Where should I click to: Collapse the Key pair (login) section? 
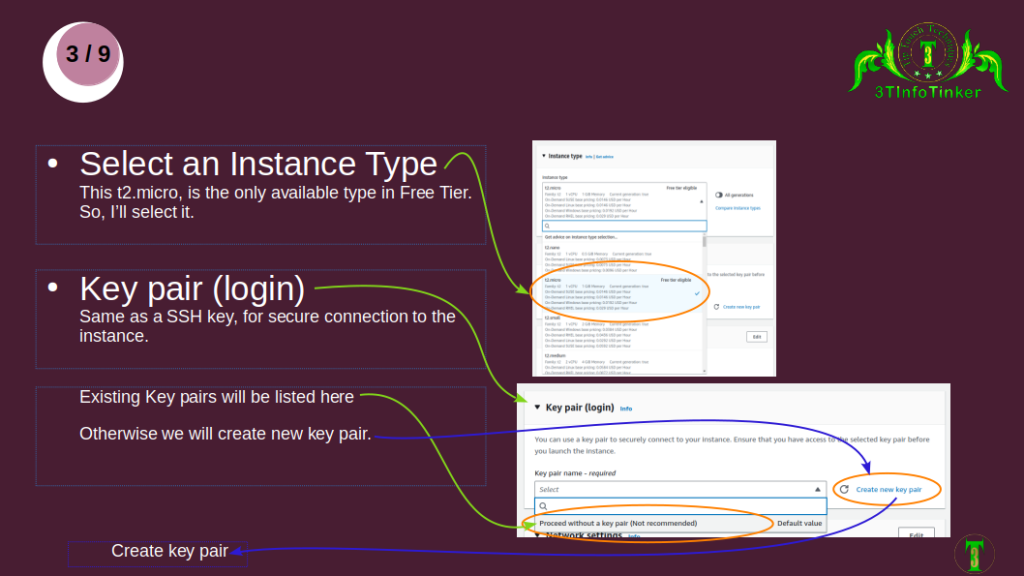click(538, 407)
